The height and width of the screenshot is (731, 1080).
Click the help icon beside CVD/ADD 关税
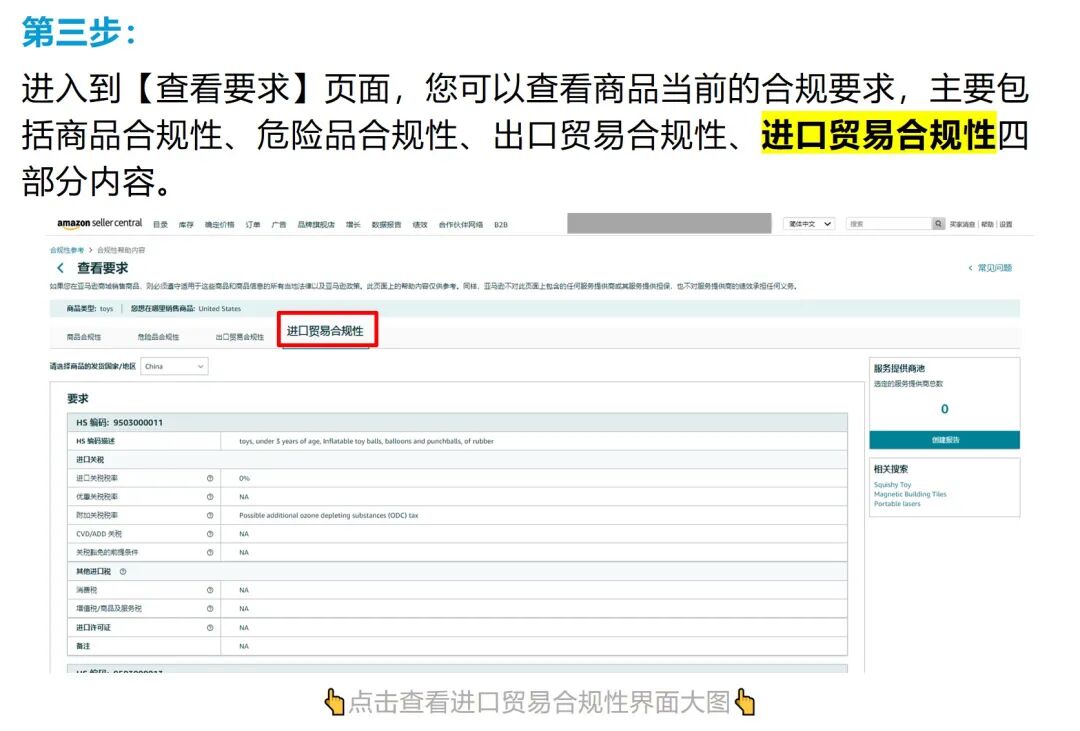point(211,534)
